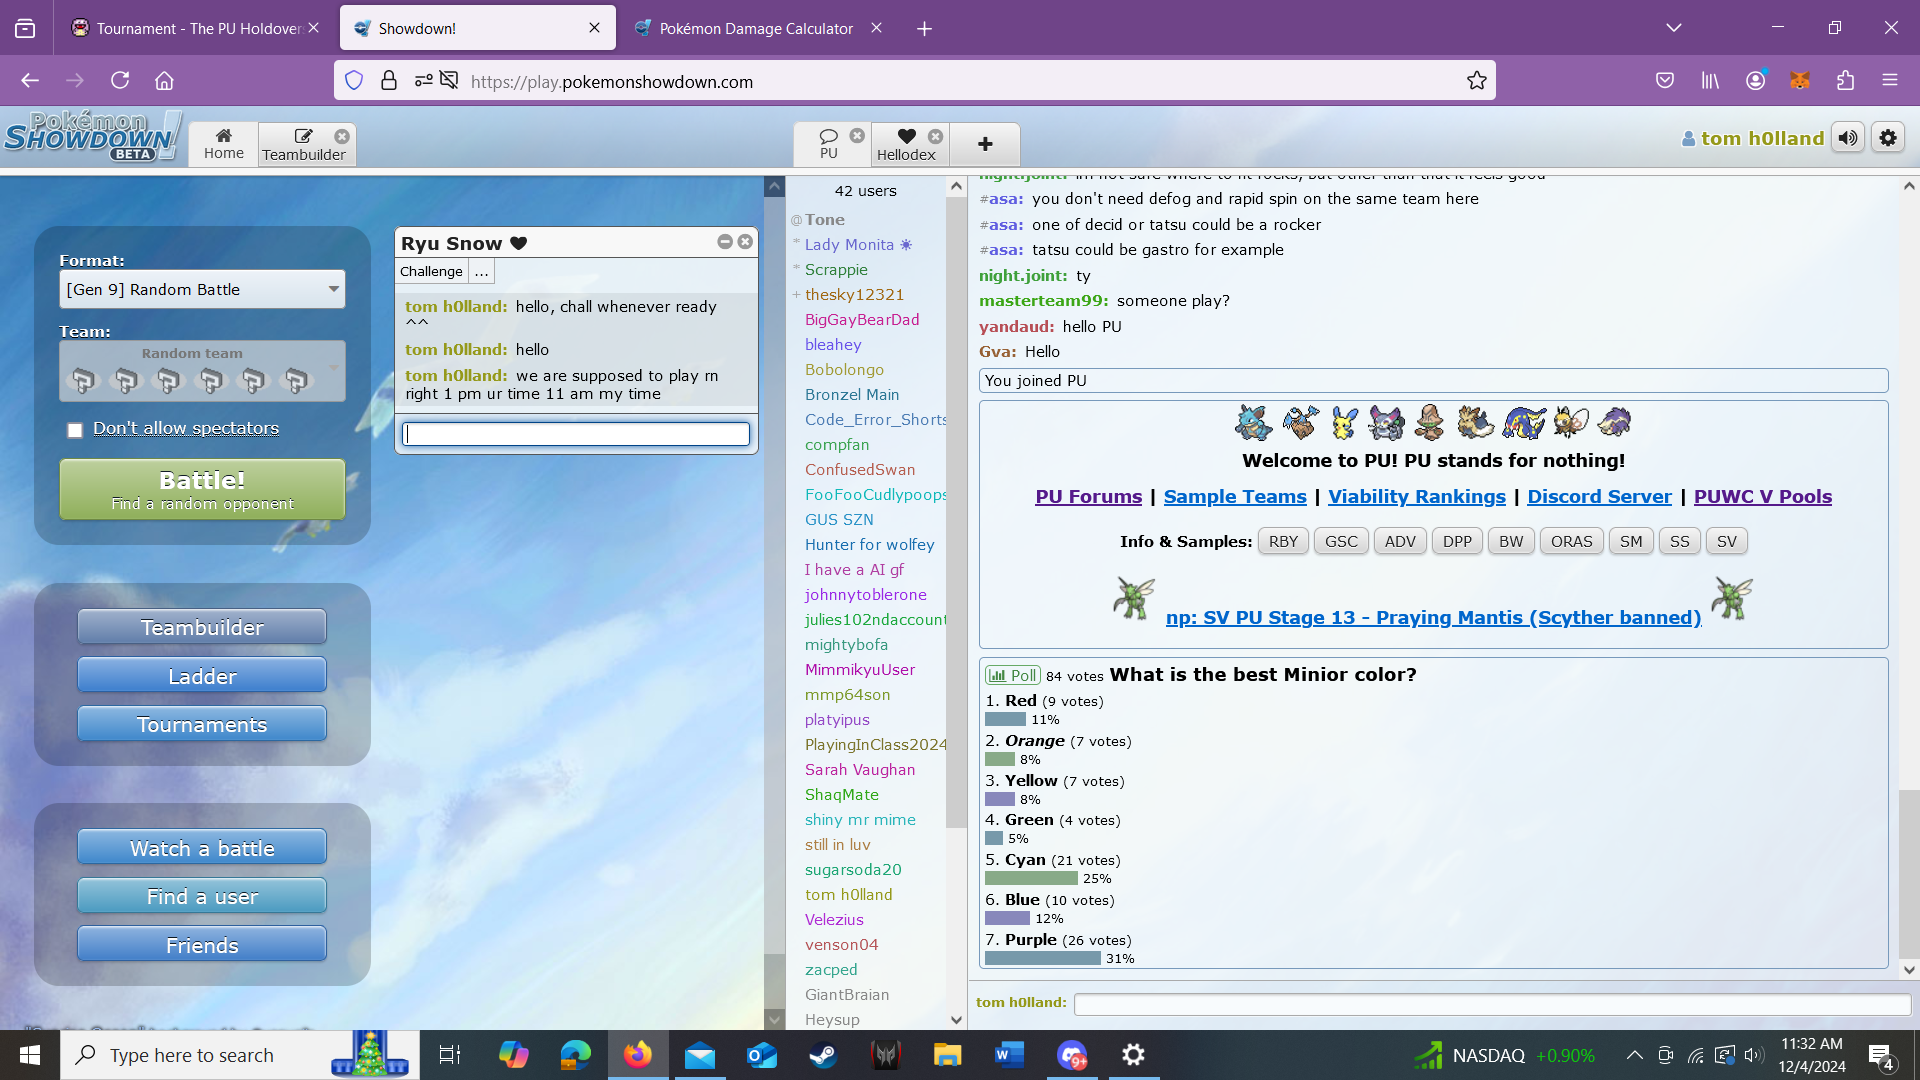This screenshot has height=1080, width=1920.
Task: Open the Firefox account icon
Action: pyautogui.click(x=1755, y=81)
